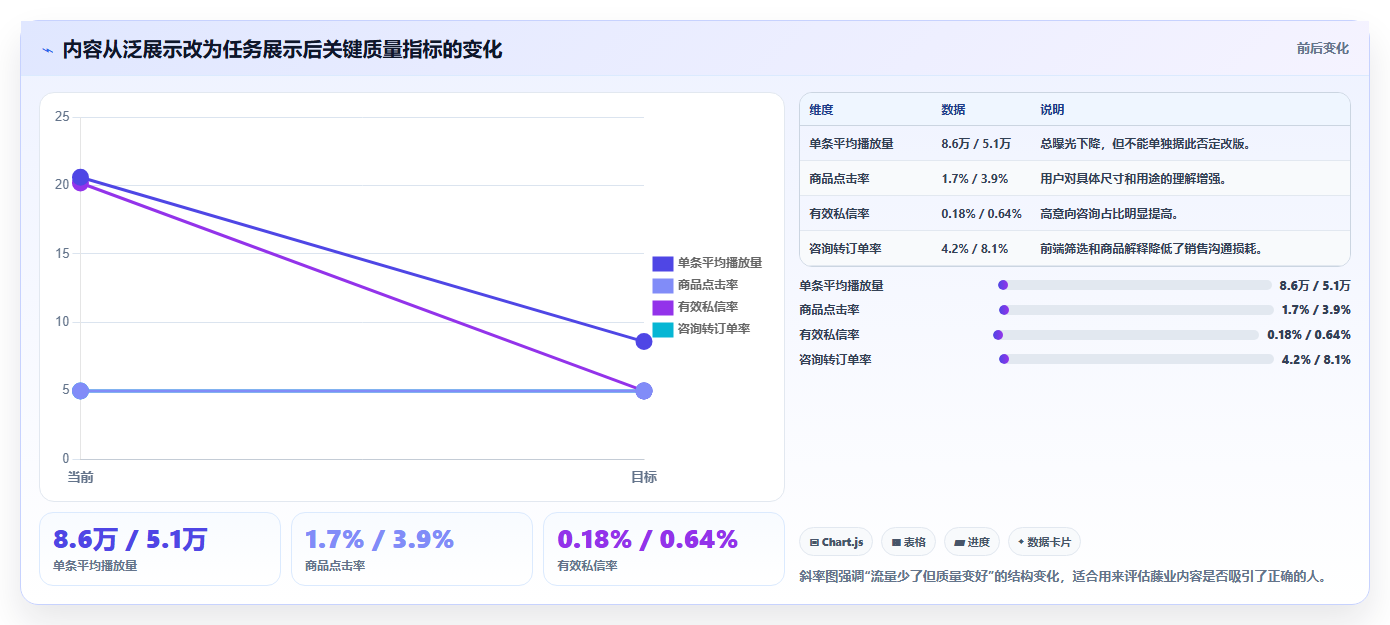
Task: Toggle the 有效私信率 legend swatch
Action: (x=663, y=307)
